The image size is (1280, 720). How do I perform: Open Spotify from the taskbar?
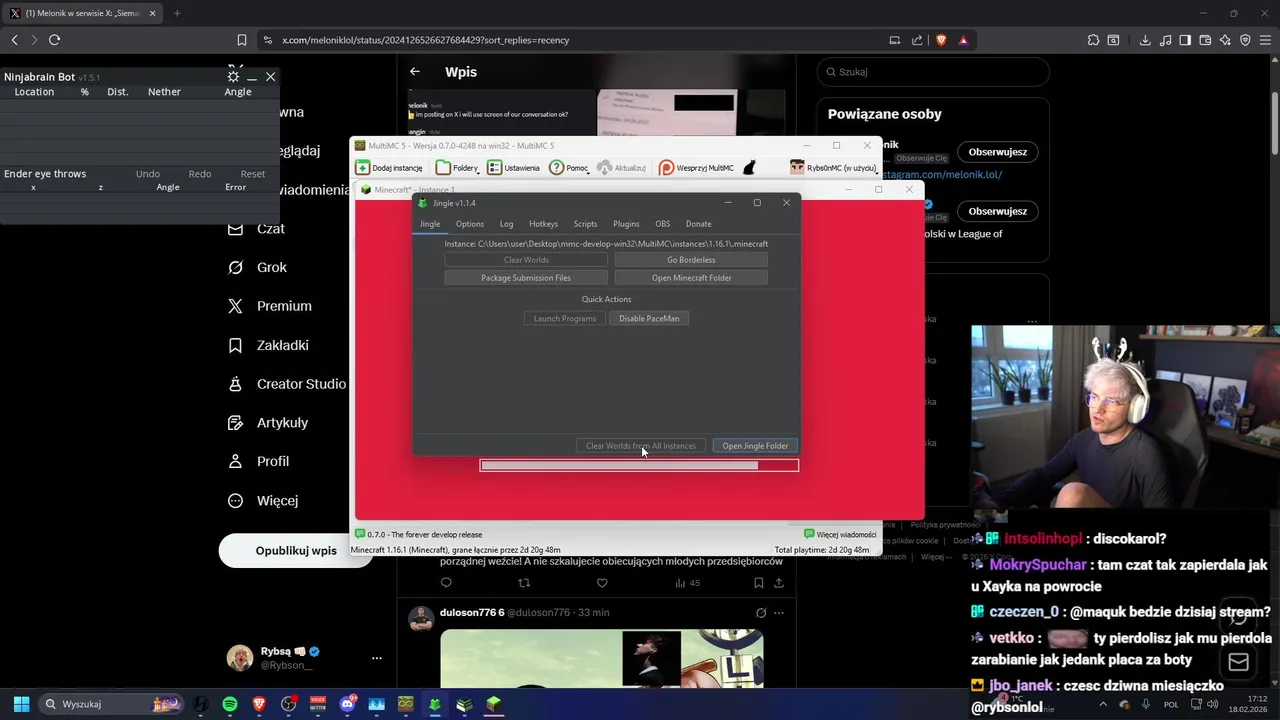coord(230,704)
